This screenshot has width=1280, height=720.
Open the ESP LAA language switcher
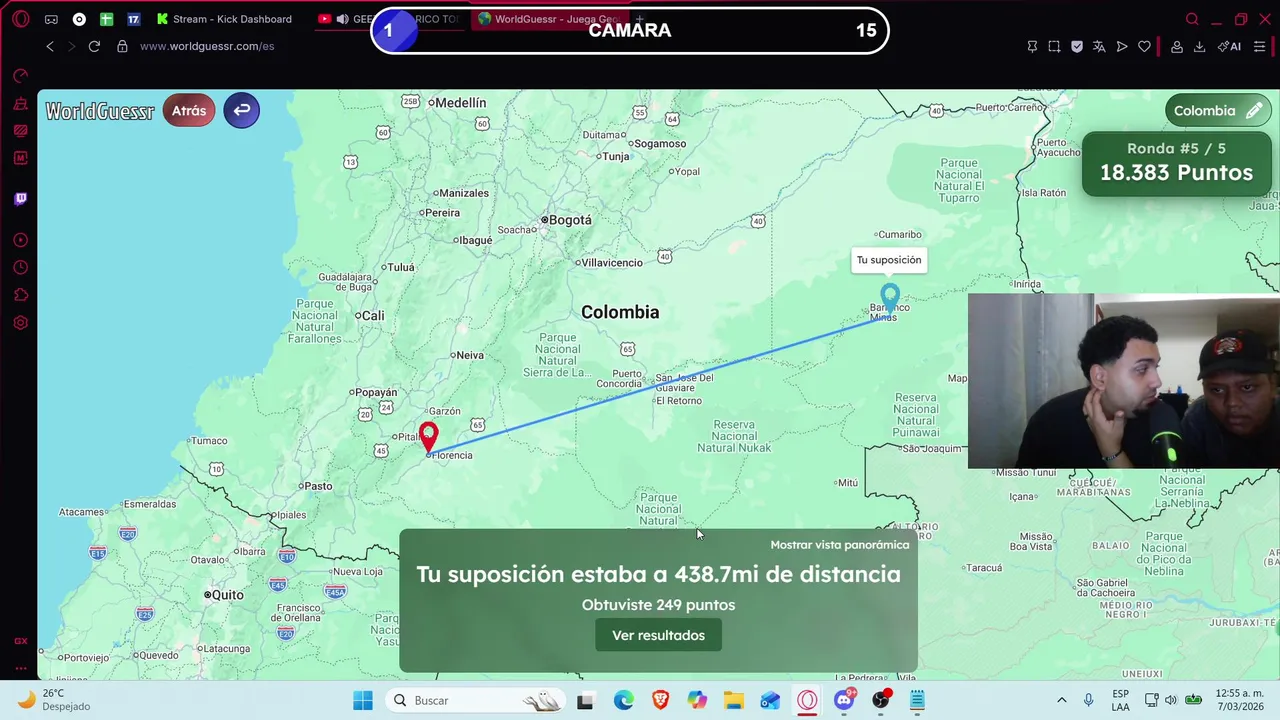point(1121,700)
